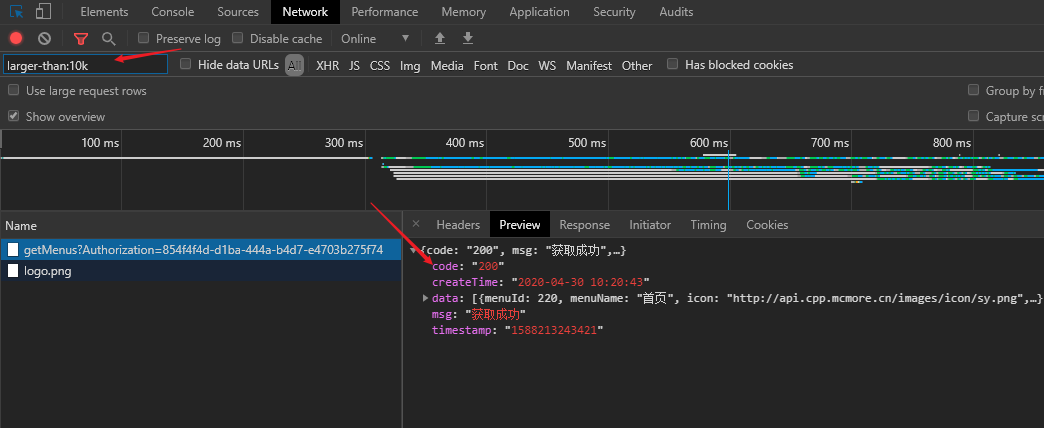Image resolution: width=1044 pixels, height=428 pixels.
Task: View the raw Response tab
Action: coord(585,224)
